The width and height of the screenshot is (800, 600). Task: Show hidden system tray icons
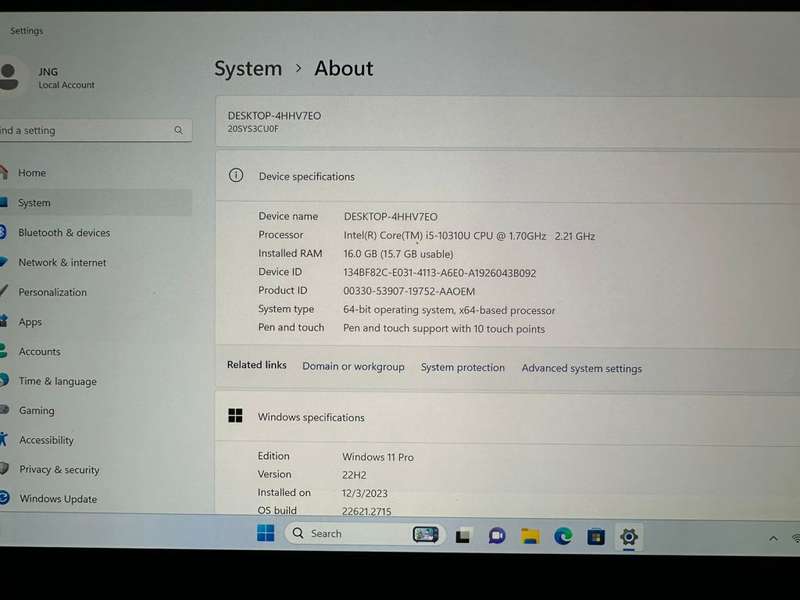click(773, 538)
